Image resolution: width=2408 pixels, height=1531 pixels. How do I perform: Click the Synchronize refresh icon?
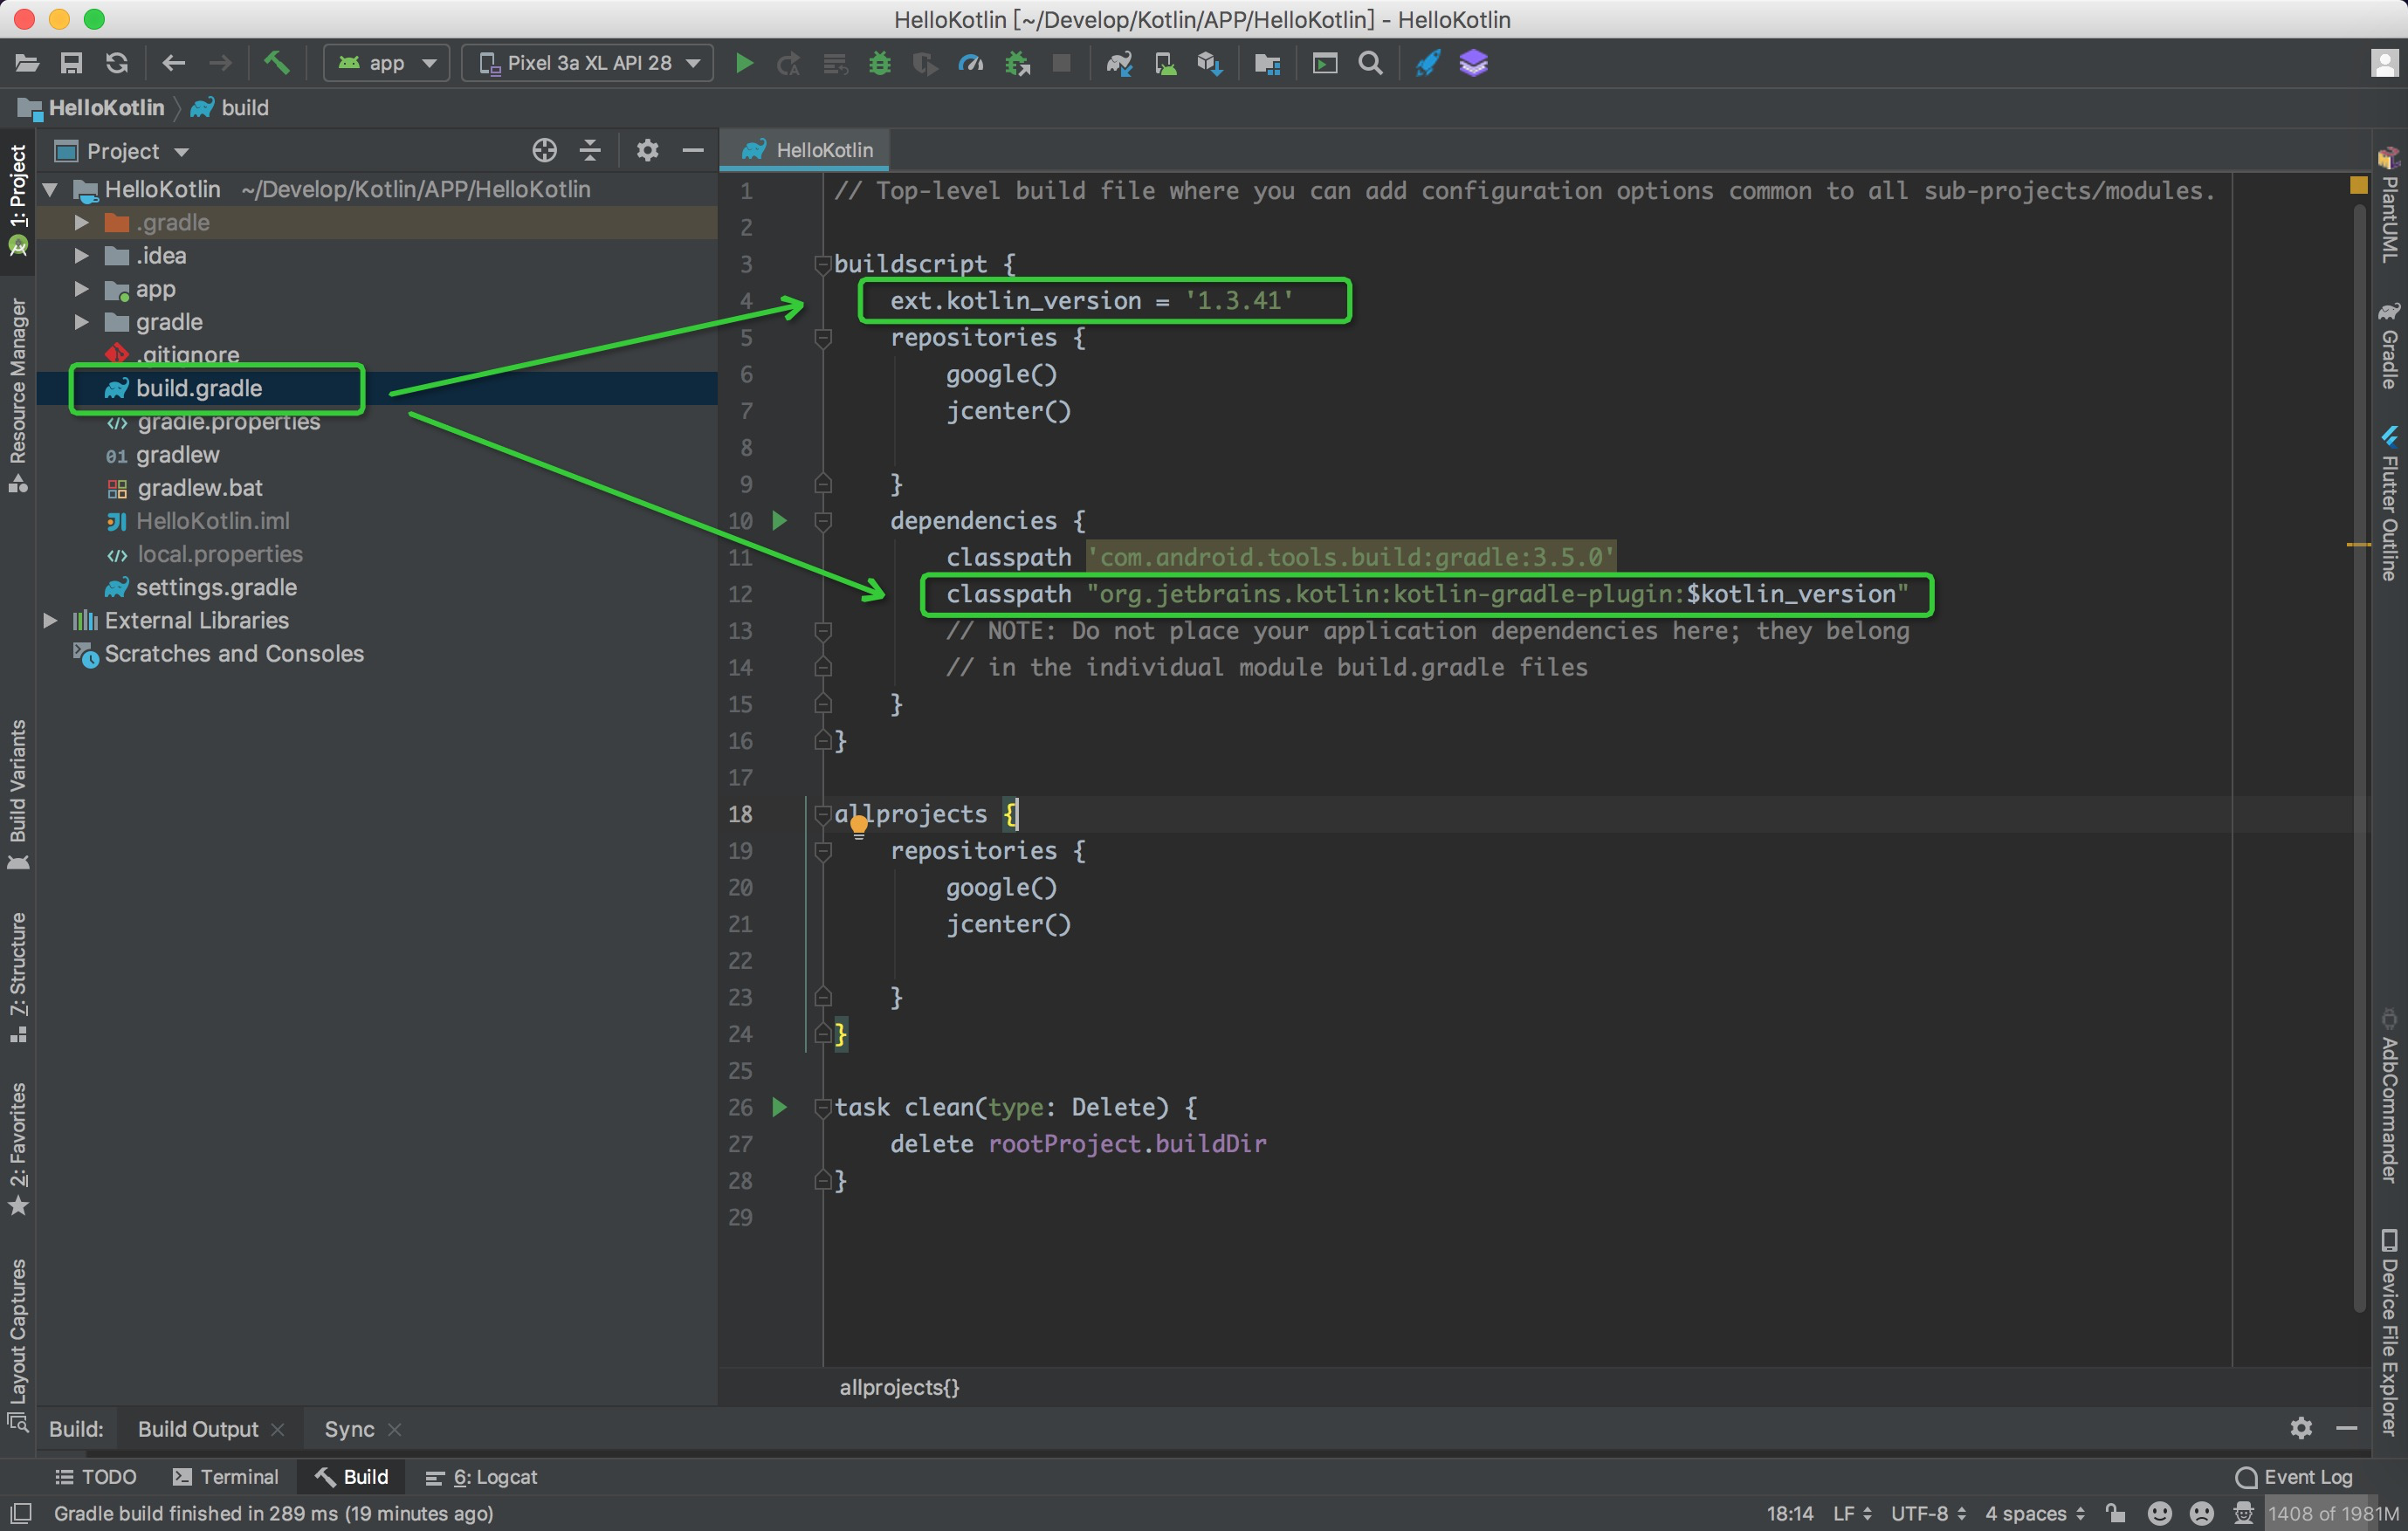[117, 64]
